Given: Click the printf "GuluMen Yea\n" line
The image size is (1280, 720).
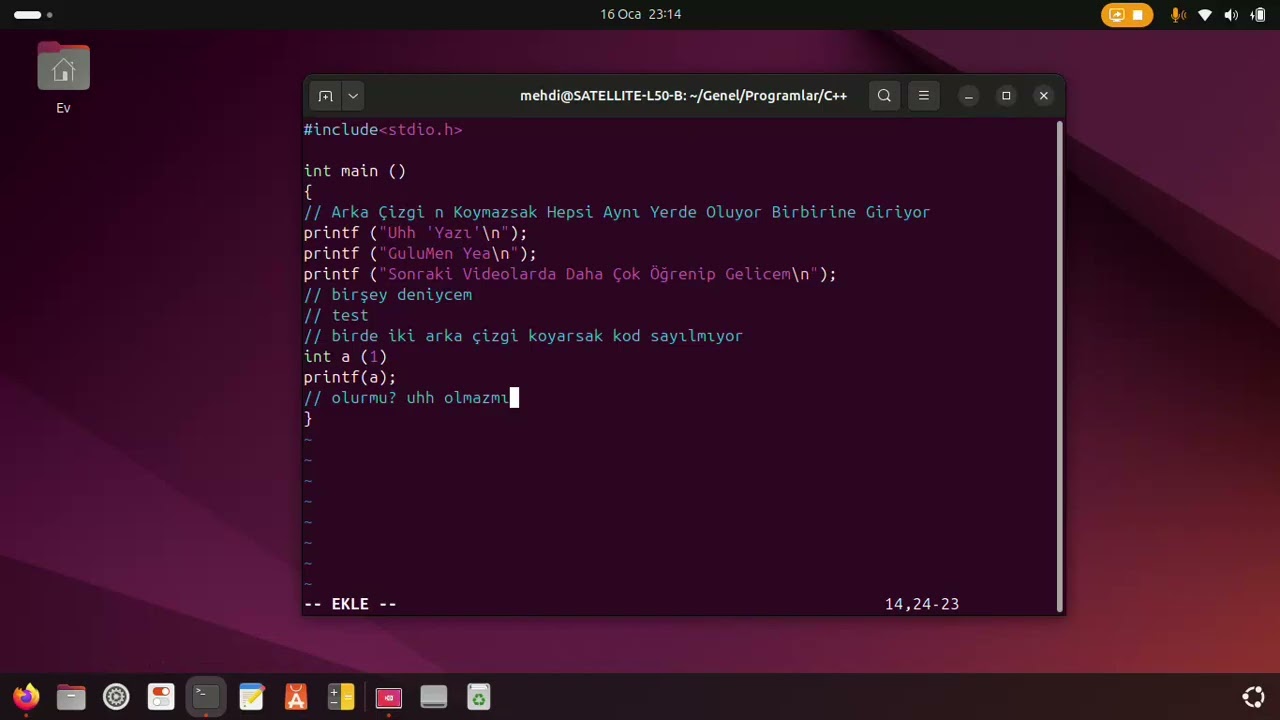Looking at the screenshot, I should click(x=420, y=254).
